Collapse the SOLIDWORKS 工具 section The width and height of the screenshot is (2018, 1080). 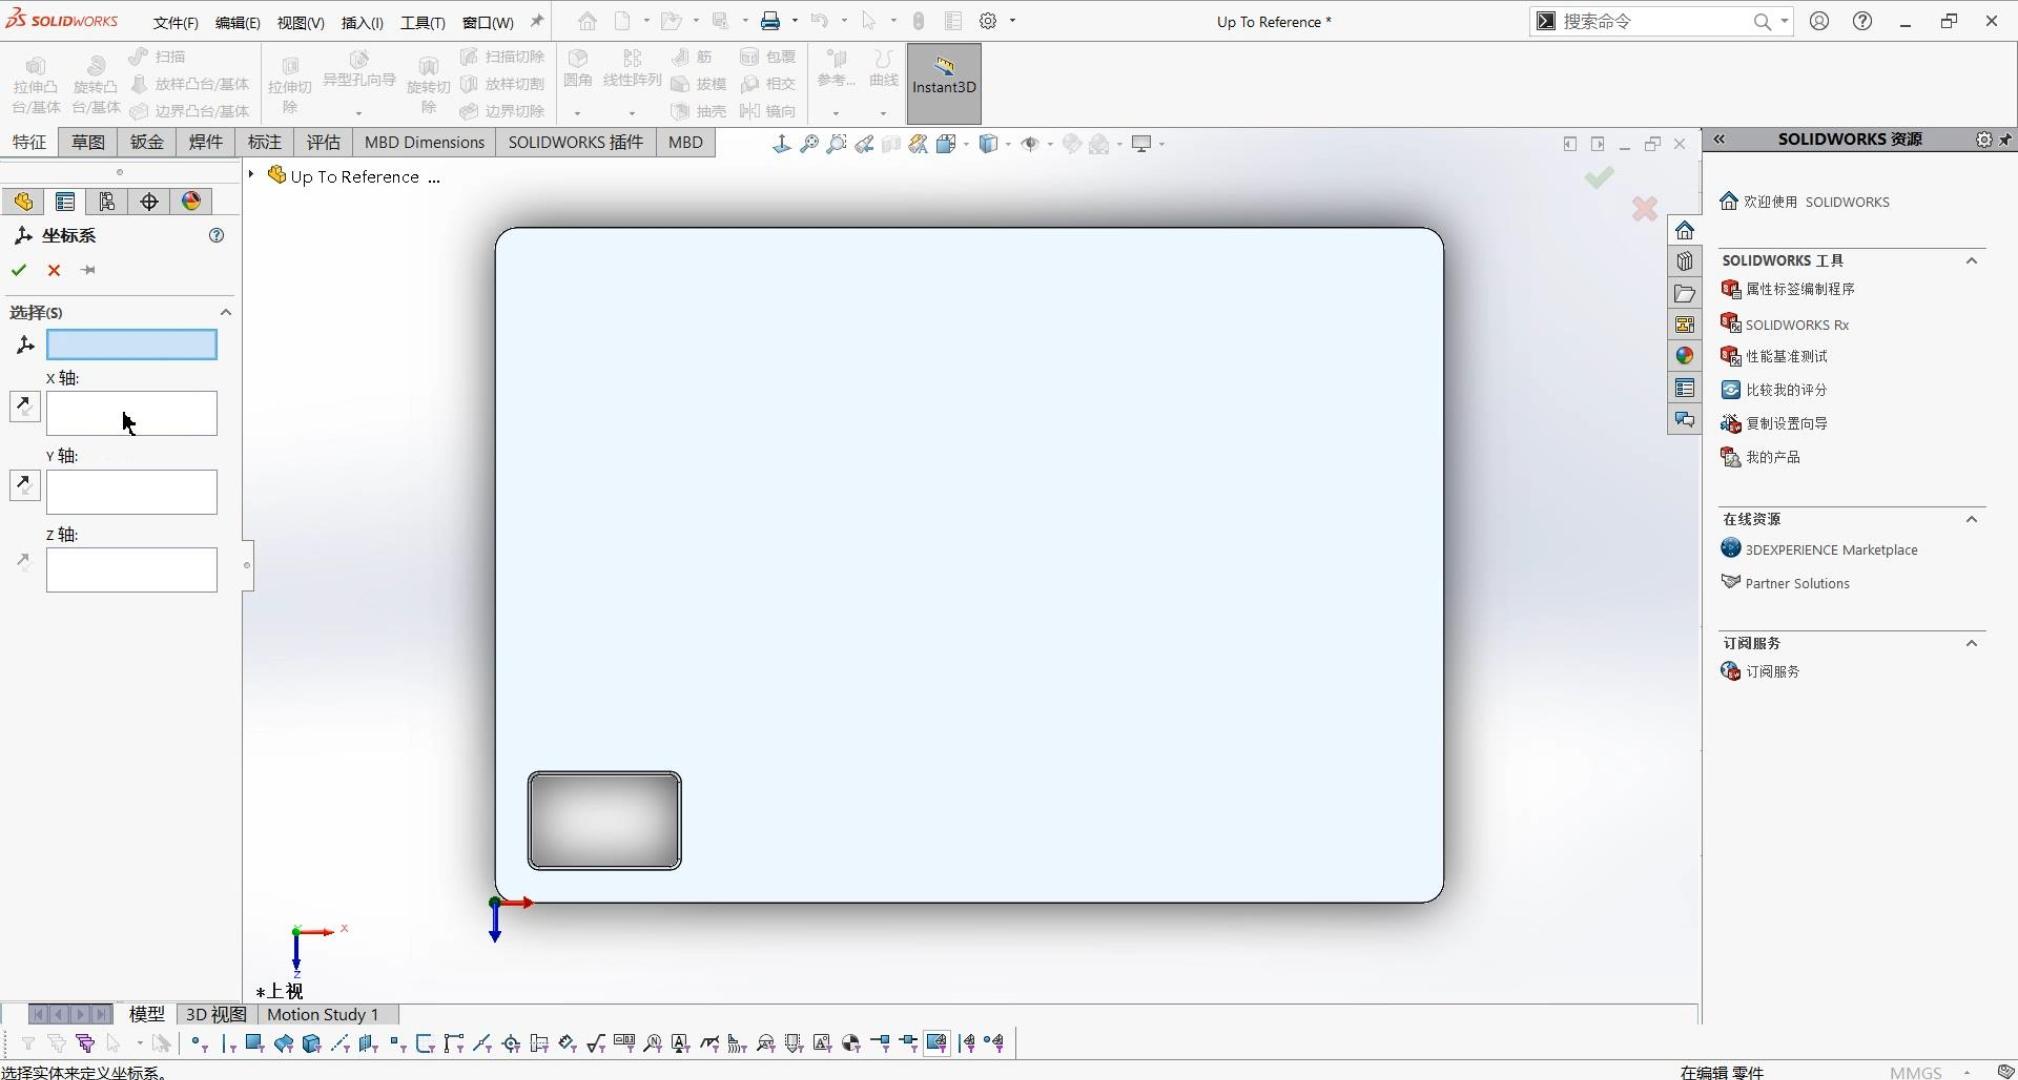(x=1970, y=261)
